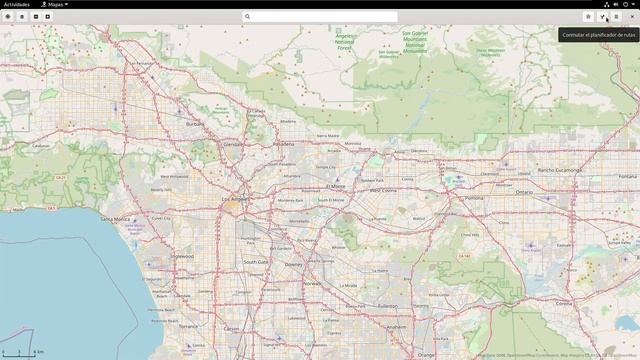Image resolution: width=640 pixels, height=360 pixels.
Task: Open the Actividades overview
Action: click(17, 4)
